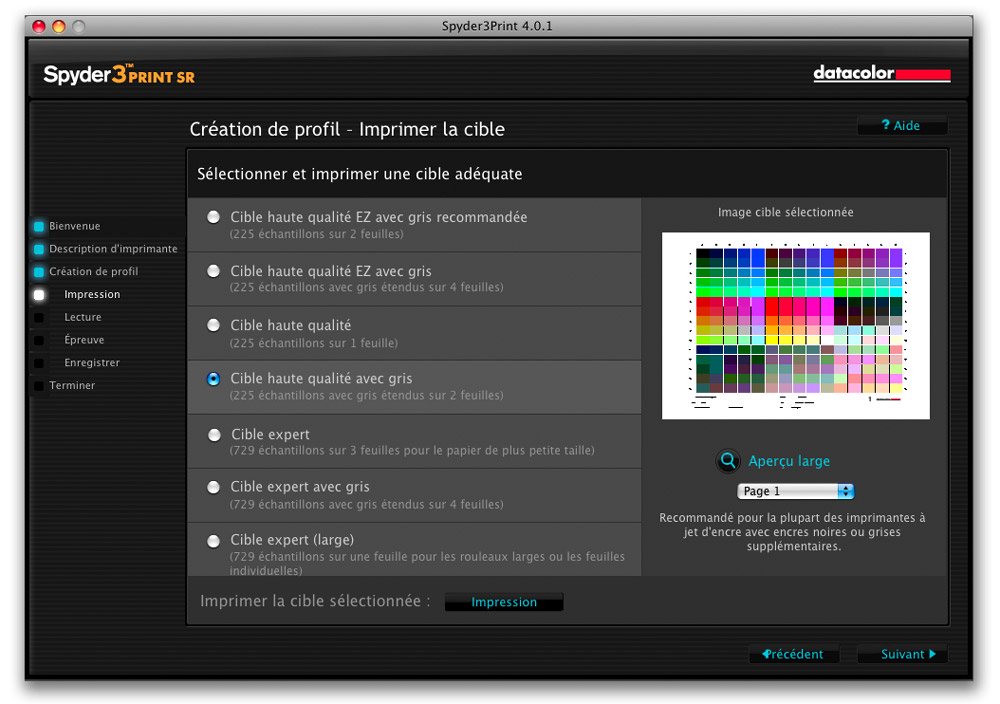Close the Spyder3Print window
The image size is (1000, 704).
(40, 26)
